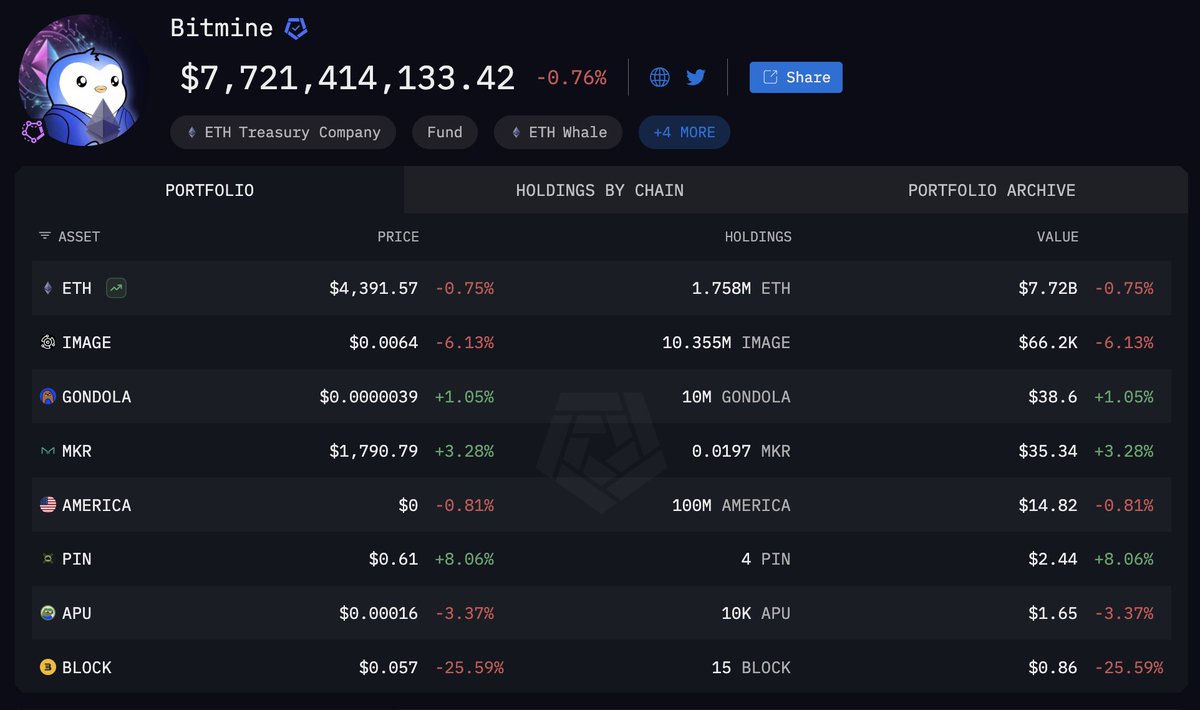Click the total value $7,721,414,133.42

(348, 78)
